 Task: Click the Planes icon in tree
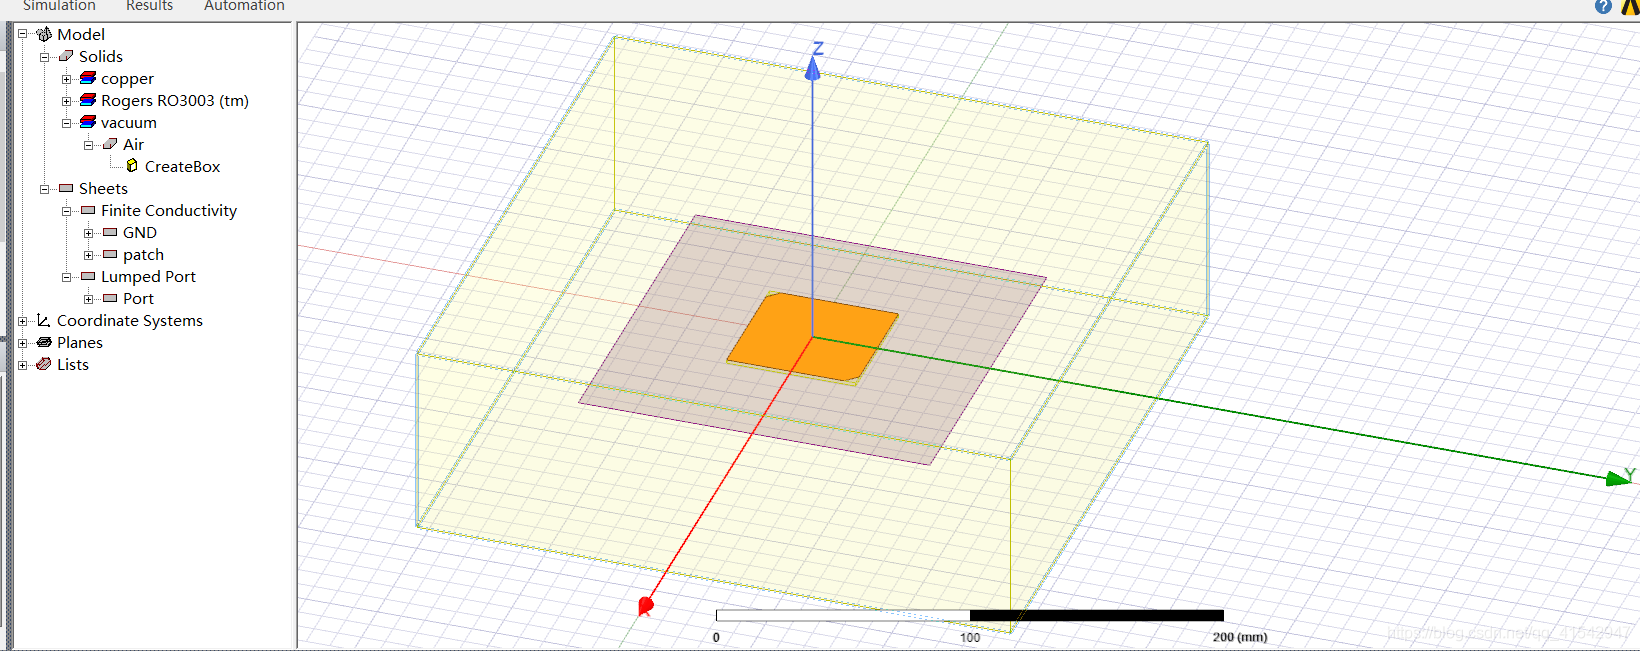click(44, 342)
